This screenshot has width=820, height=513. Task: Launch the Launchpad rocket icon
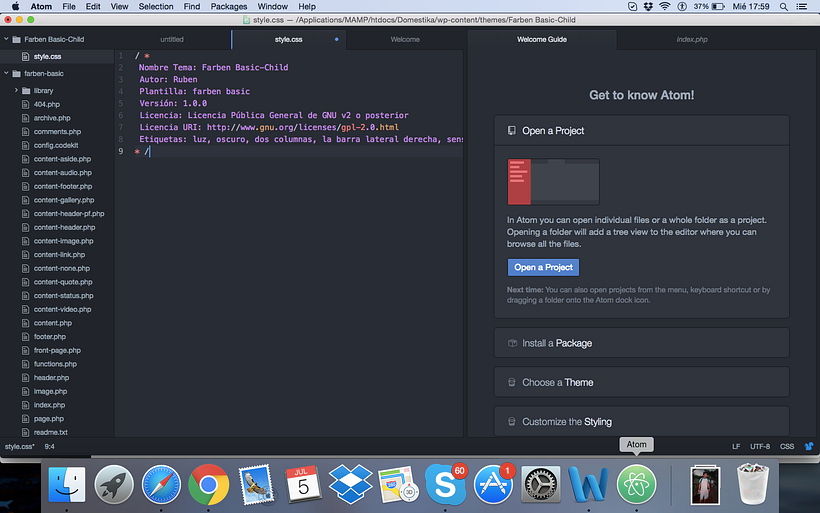point(114,485)
